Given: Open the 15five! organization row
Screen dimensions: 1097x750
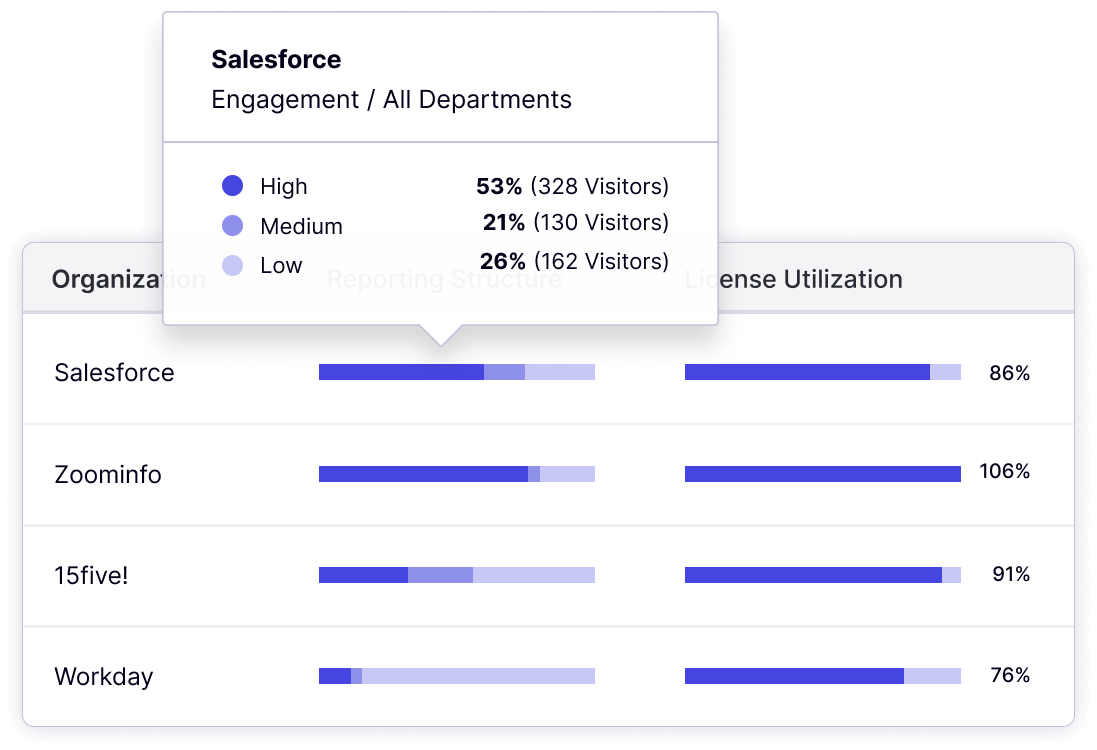Looking at the screenshot, I should pos(548,575).
